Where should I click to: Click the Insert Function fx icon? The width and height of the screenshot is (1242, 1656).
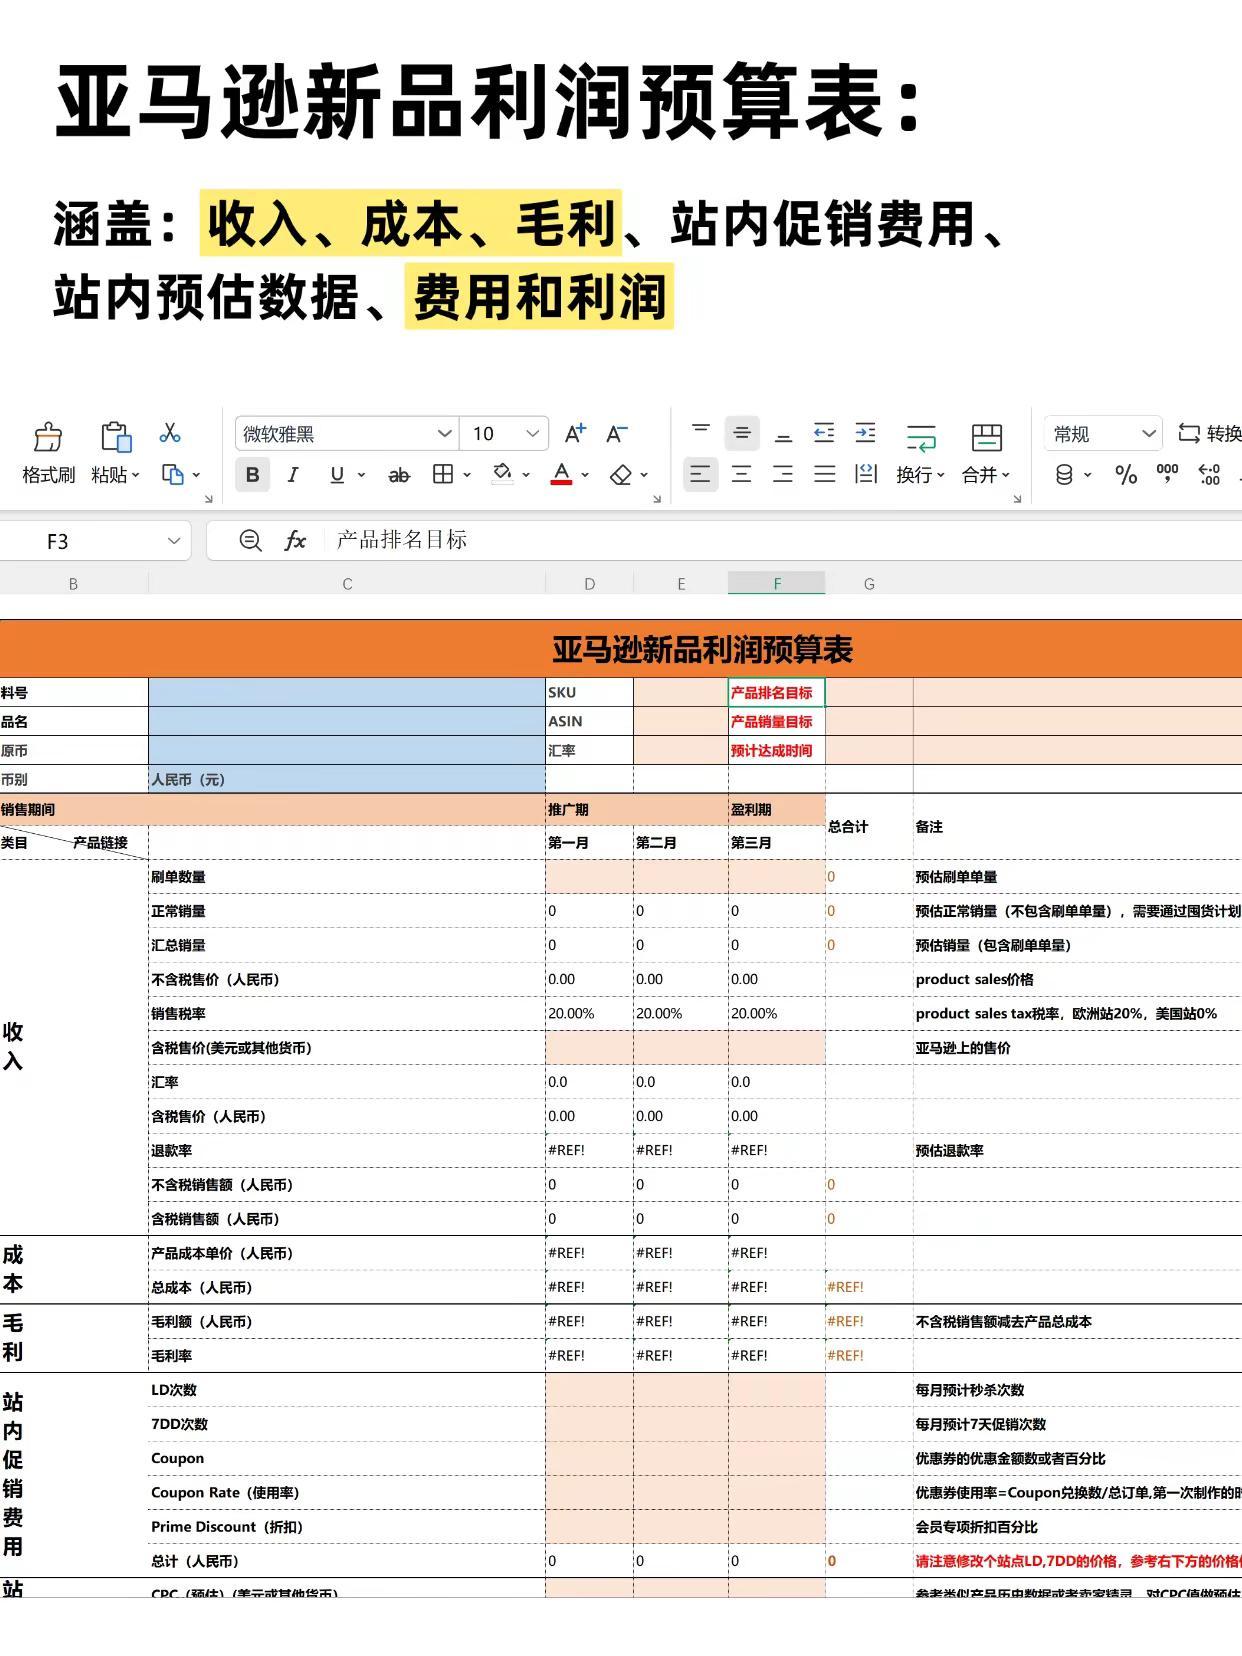coord(295,541)
